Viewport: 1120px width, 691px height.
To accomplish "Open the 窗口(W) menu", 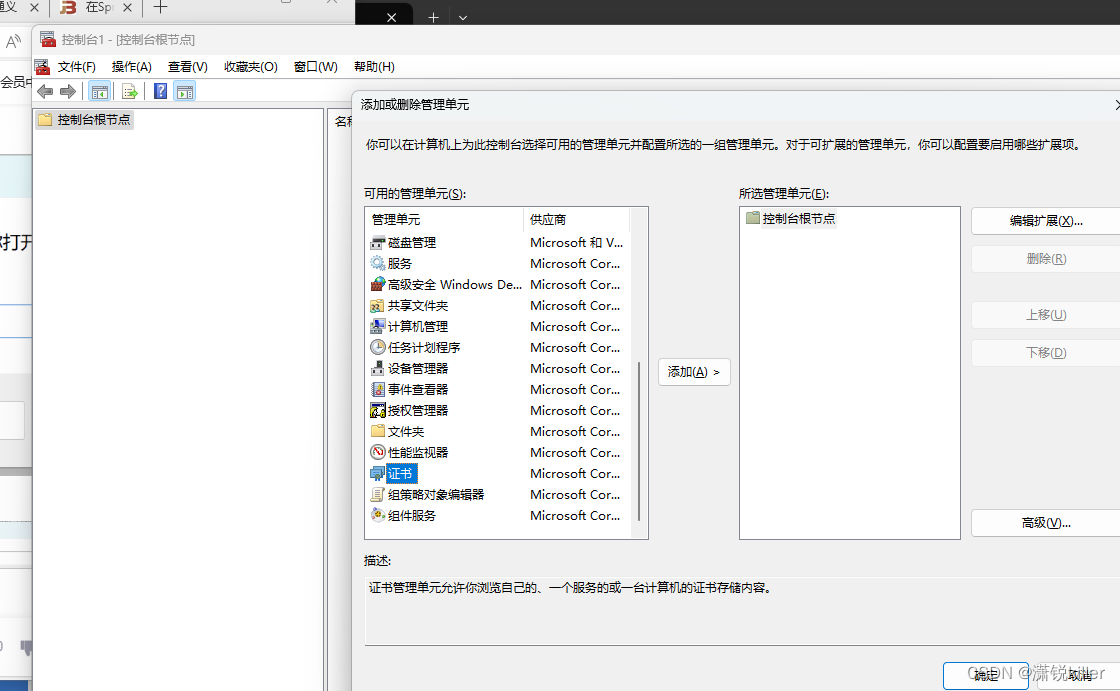I will 315,66.
